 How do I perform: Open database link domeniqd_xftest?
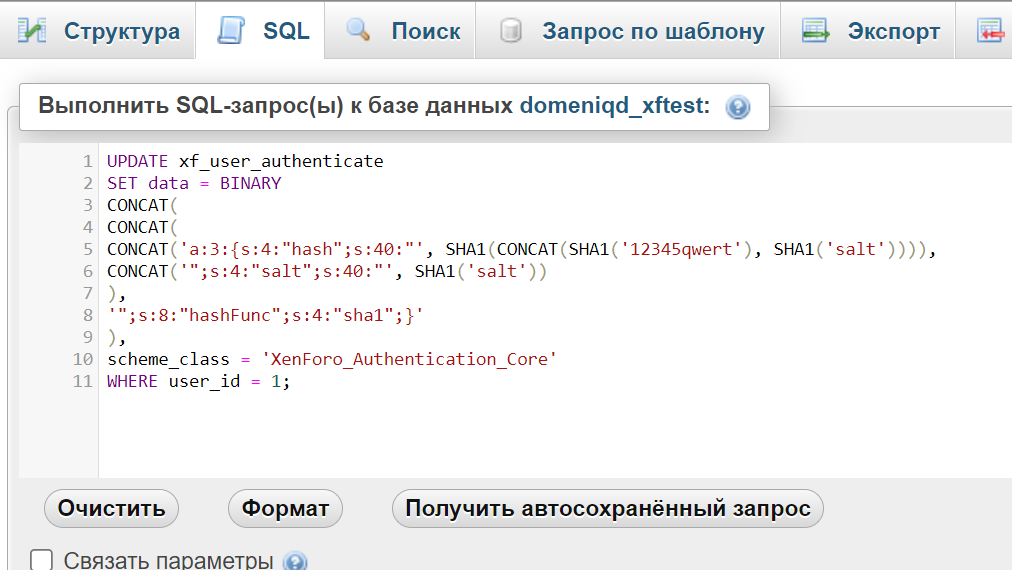pos(614,105)
